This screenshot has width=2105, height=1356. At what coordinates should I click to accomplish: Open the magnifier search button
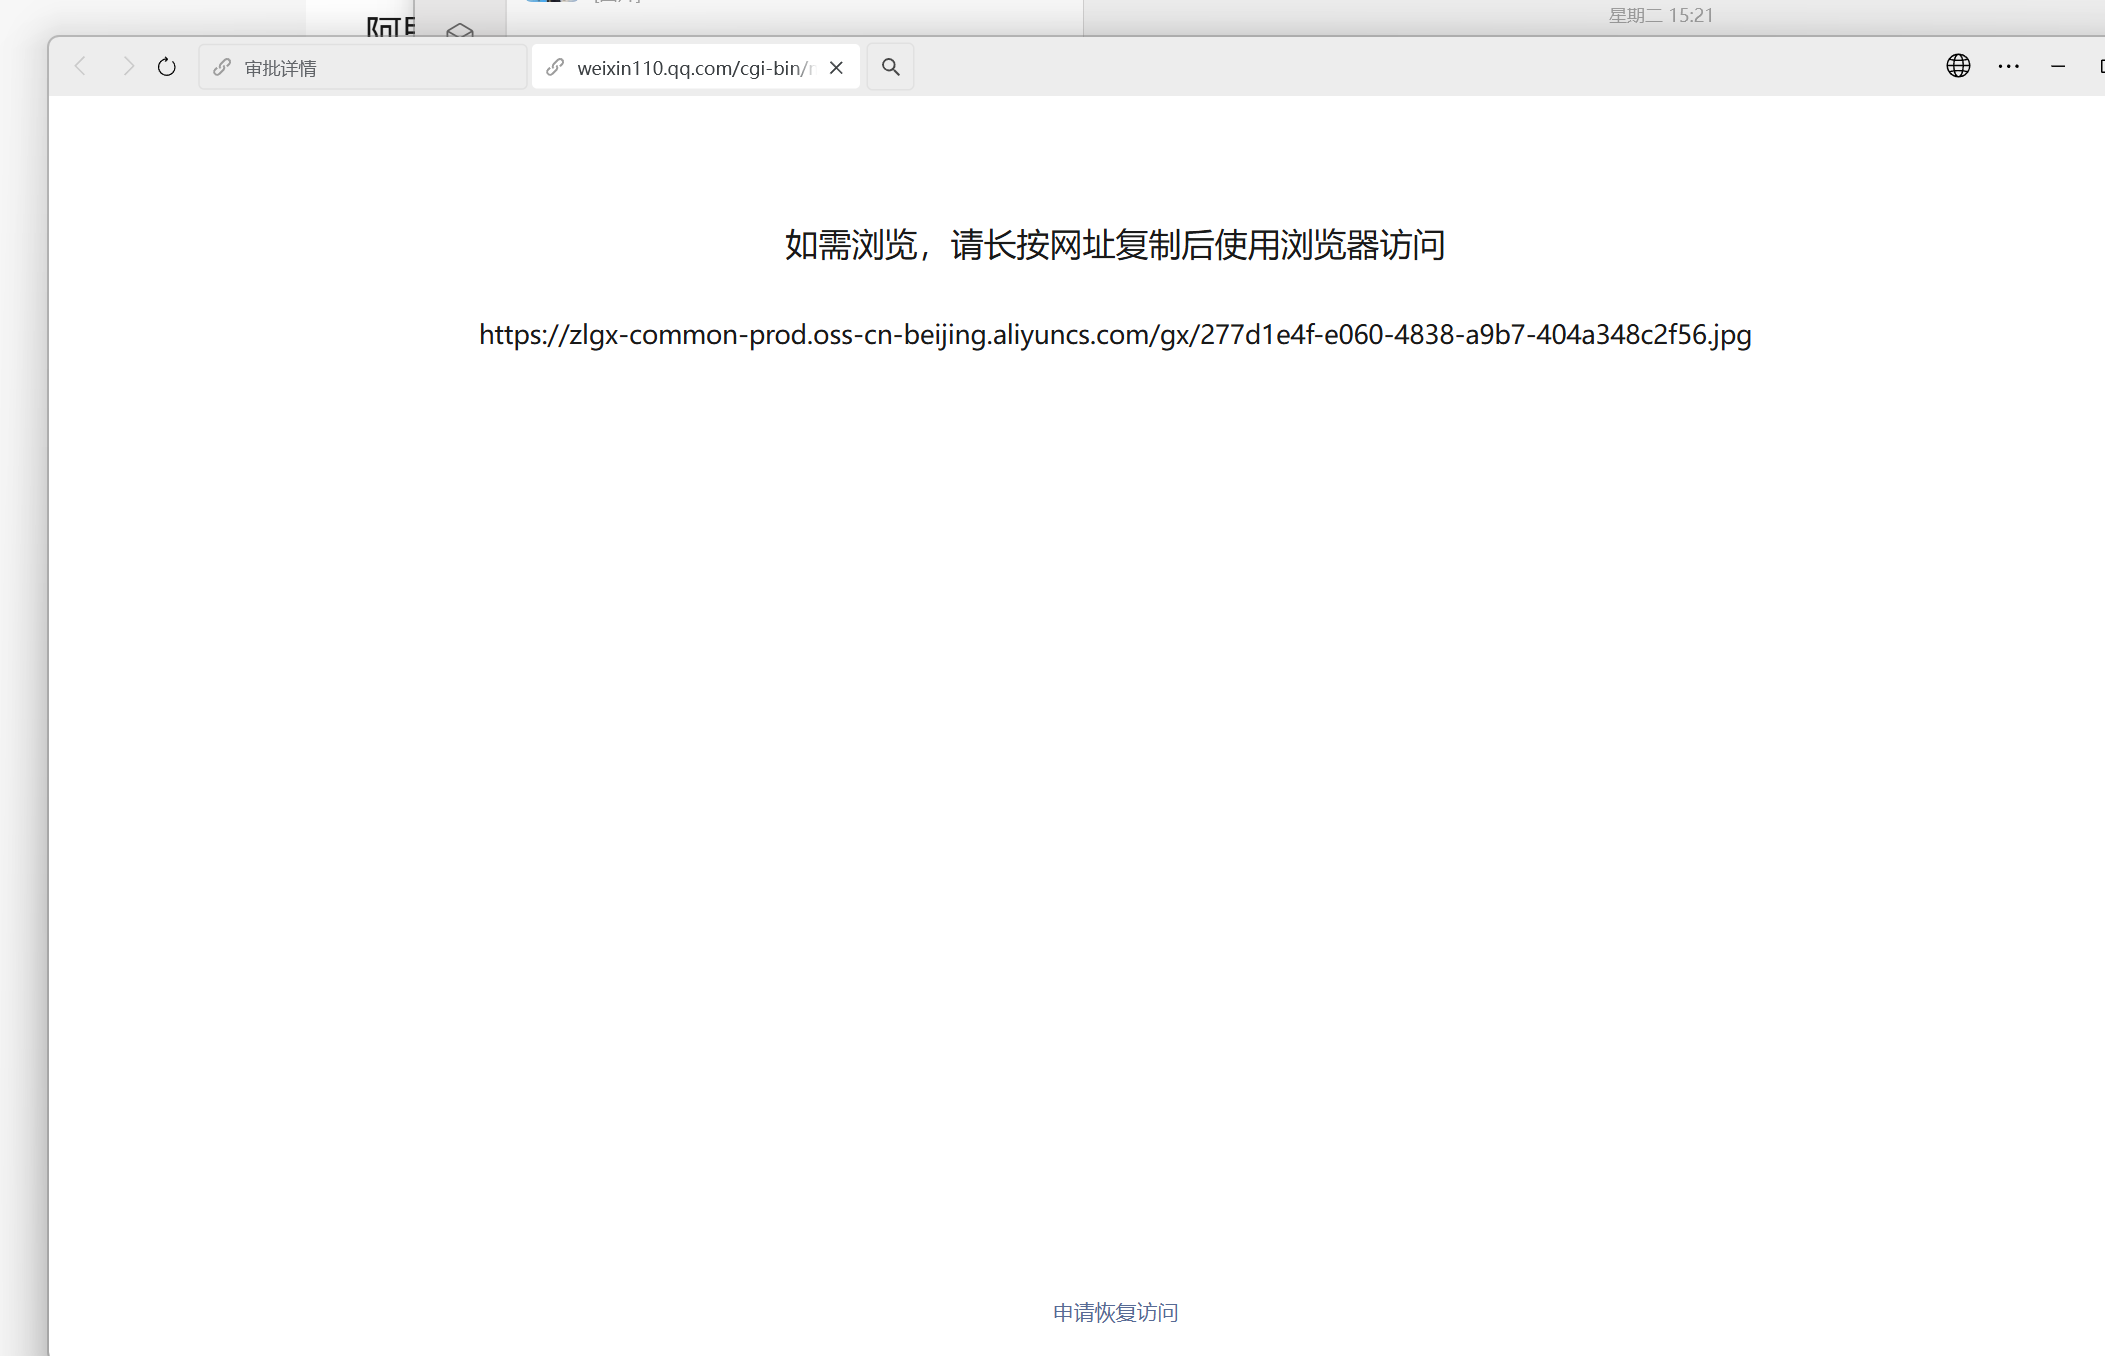coord(890,67)
